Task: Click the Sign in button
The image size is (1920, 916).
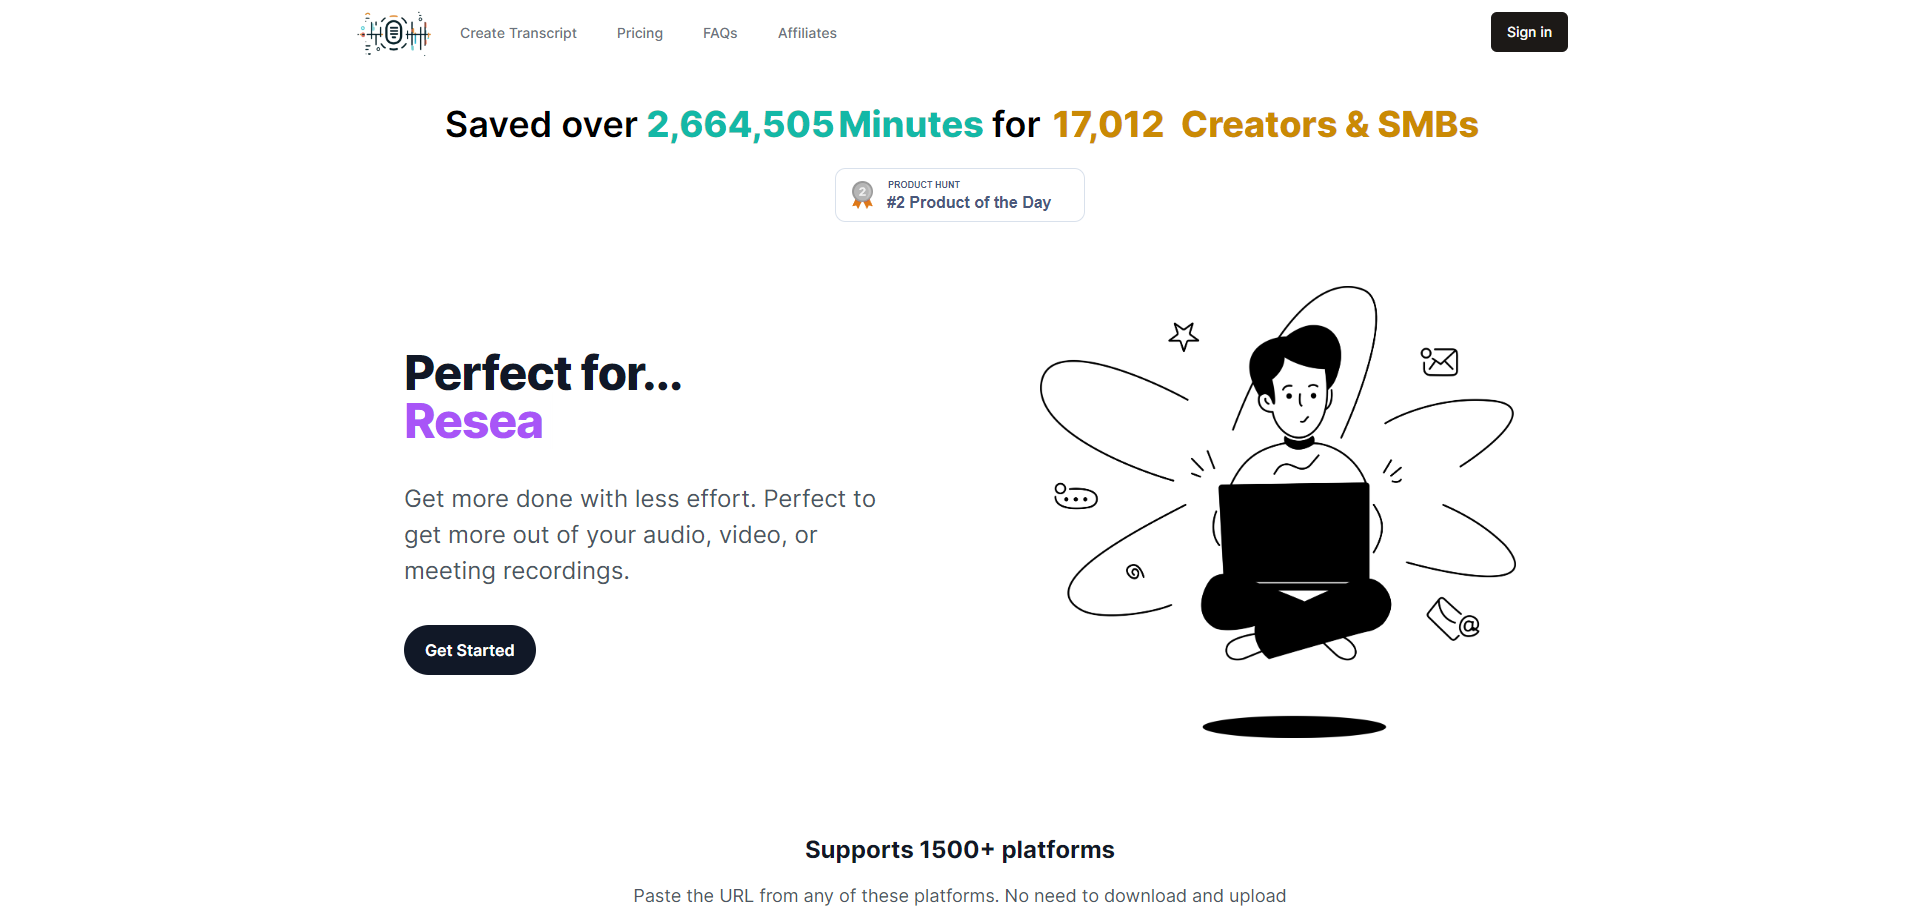Action: [x=1529, y=32]
